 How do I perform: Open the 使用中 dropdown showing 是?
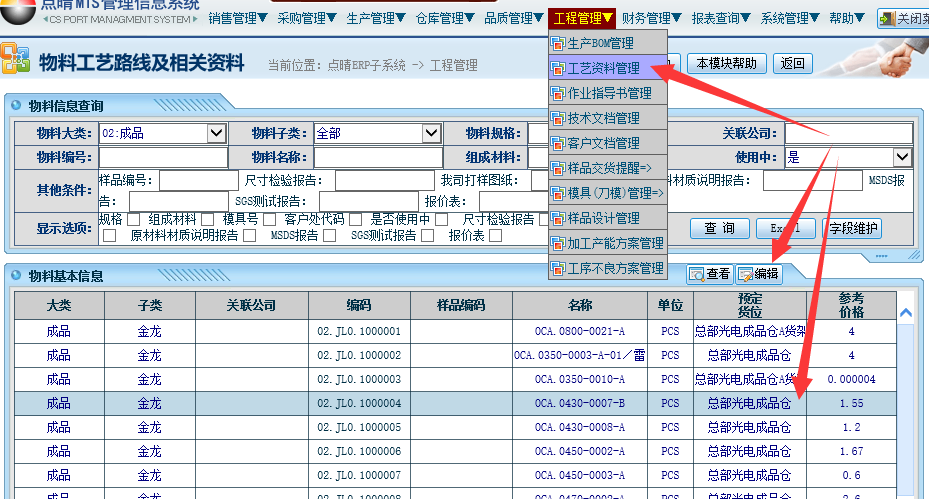[x=902, y=157]
